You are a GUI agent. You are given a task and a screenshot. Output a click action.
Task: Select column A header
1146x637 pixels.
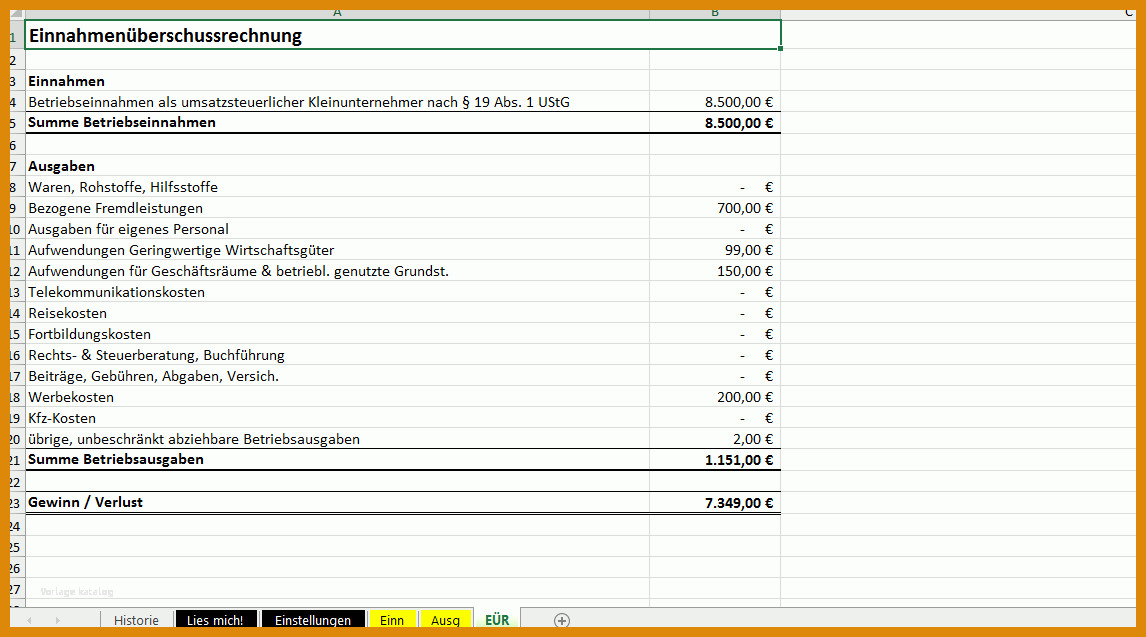[337, 14]
